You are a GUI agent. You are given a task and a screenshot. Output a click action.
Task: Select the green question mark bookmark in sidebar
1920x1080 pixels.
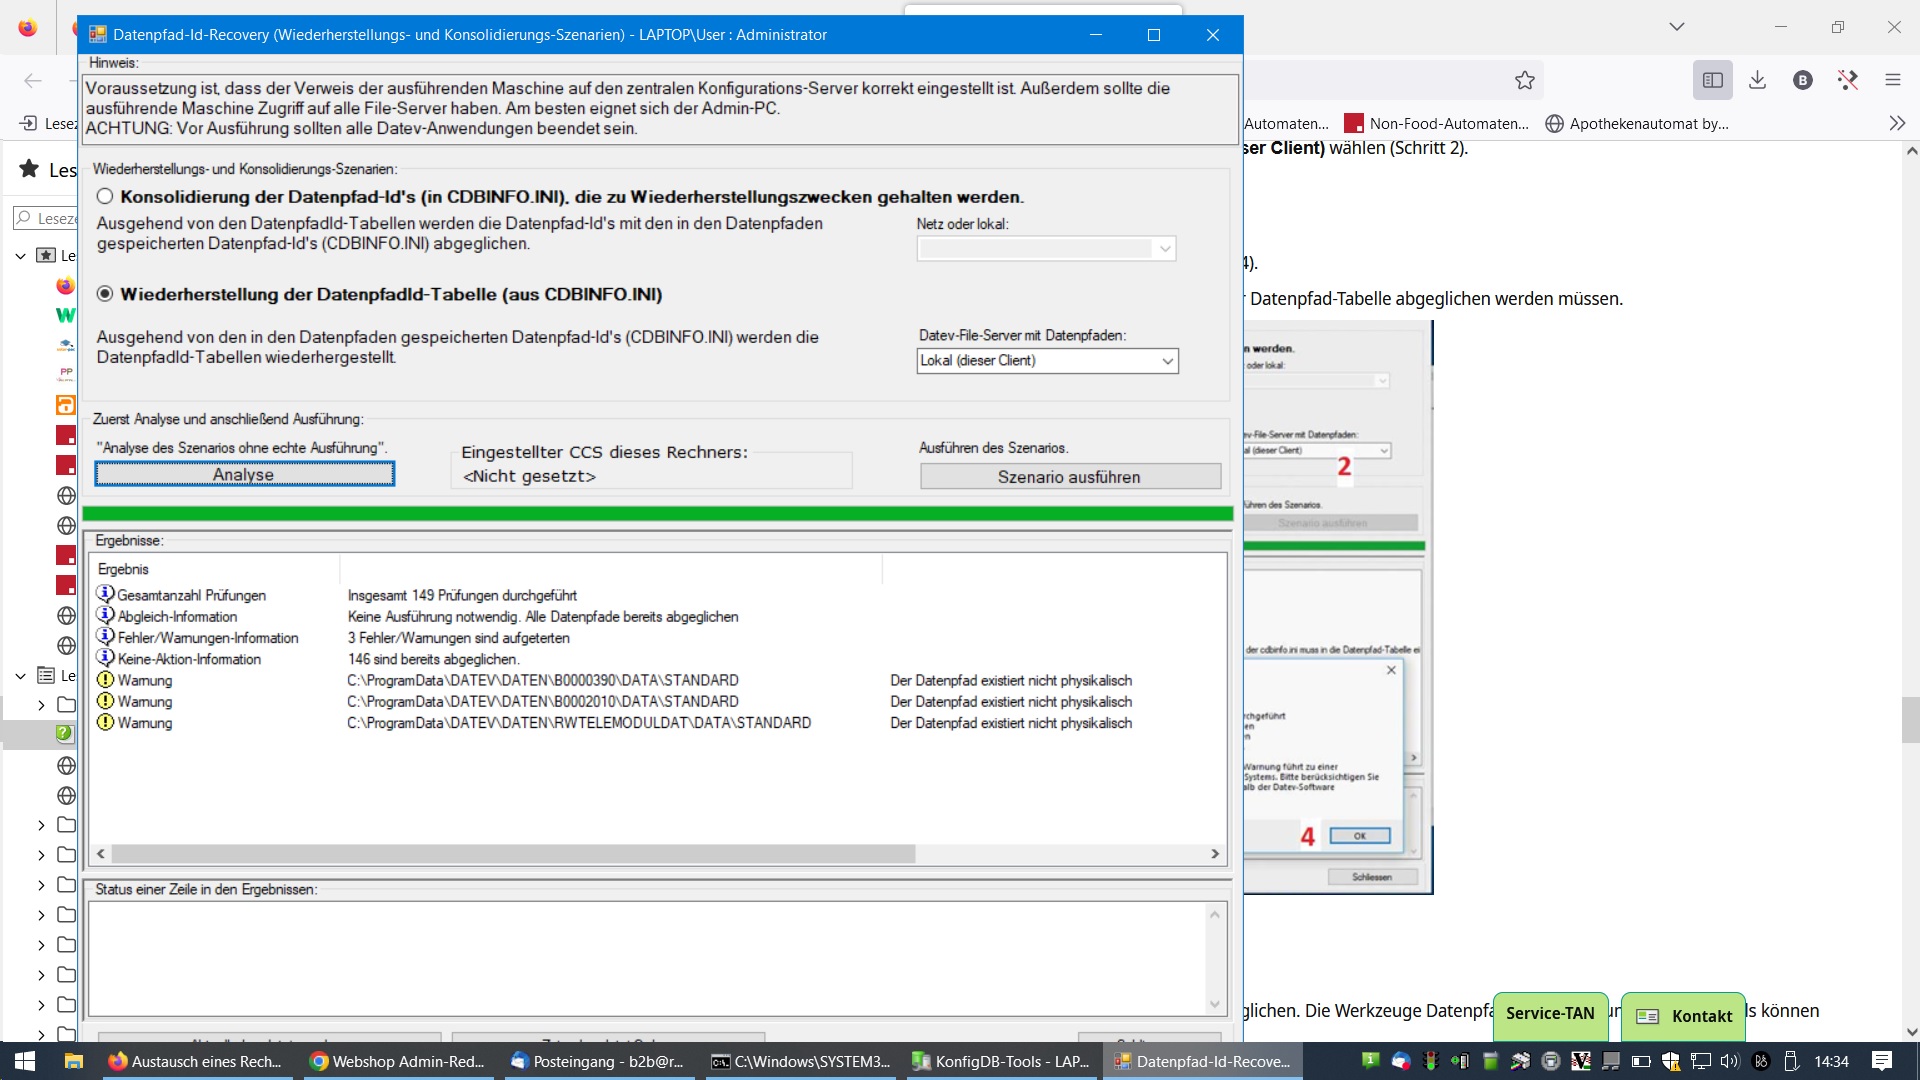click(x=65, y=734)
